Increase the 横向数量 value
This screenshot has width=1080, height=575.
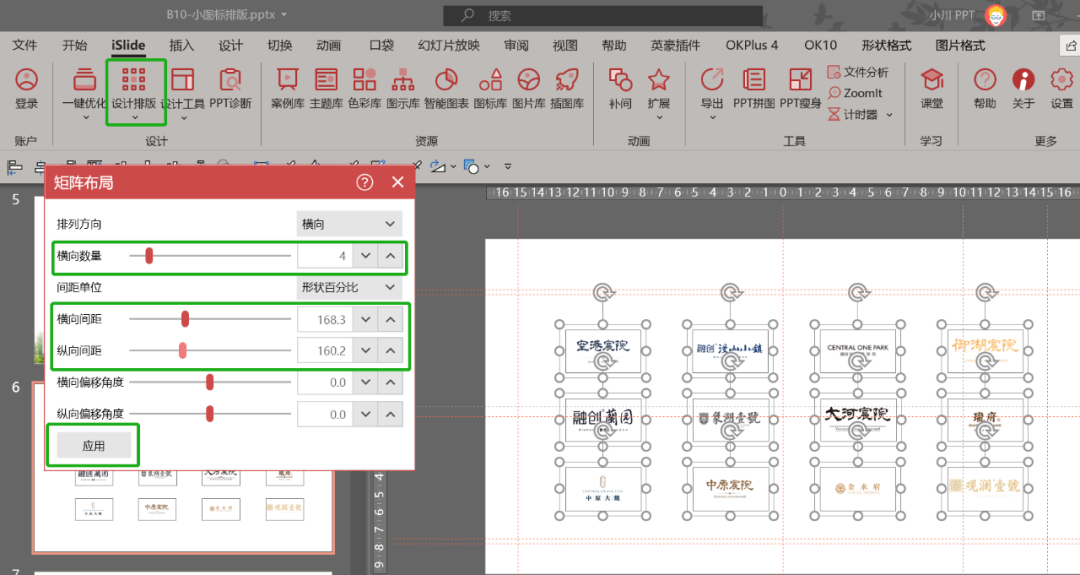click(x=391, y=255)
